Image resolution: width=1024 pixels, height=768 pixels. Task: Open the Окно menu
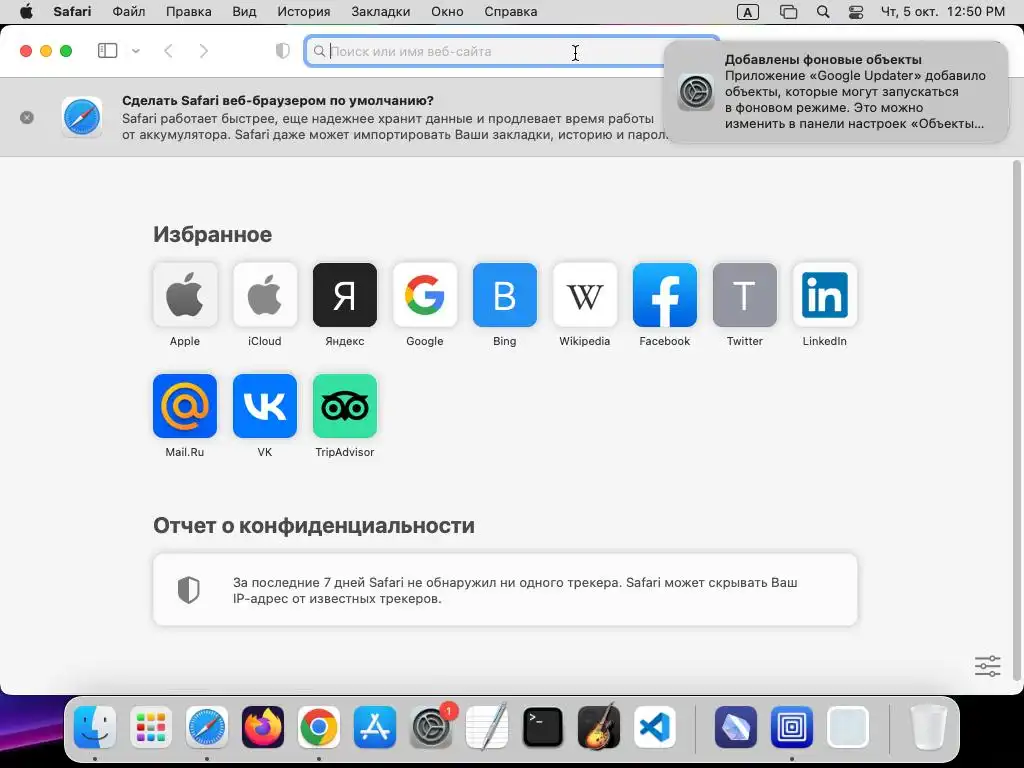447,12
